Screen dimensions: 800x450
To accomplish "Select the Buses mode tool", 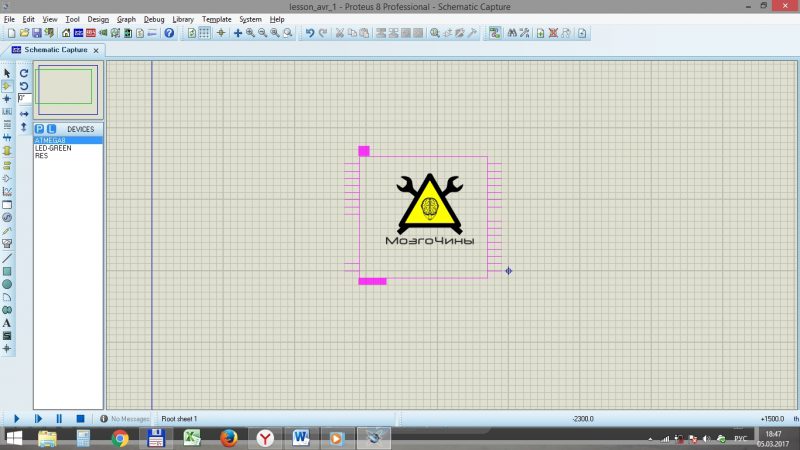I will click(x=7, y=138).
